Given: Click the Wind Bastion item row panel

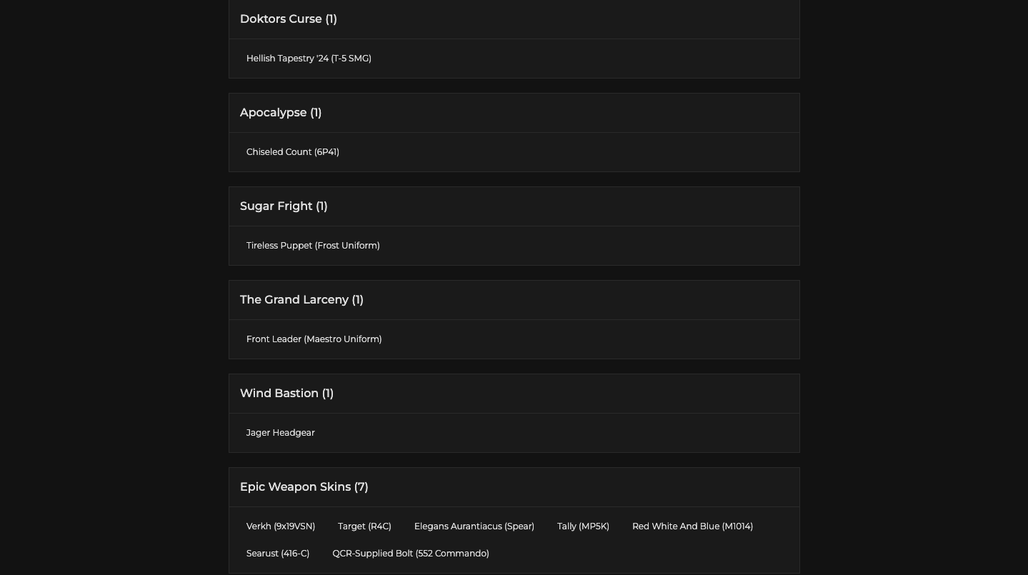Looking at the screenshot, I should coord(514,433).
